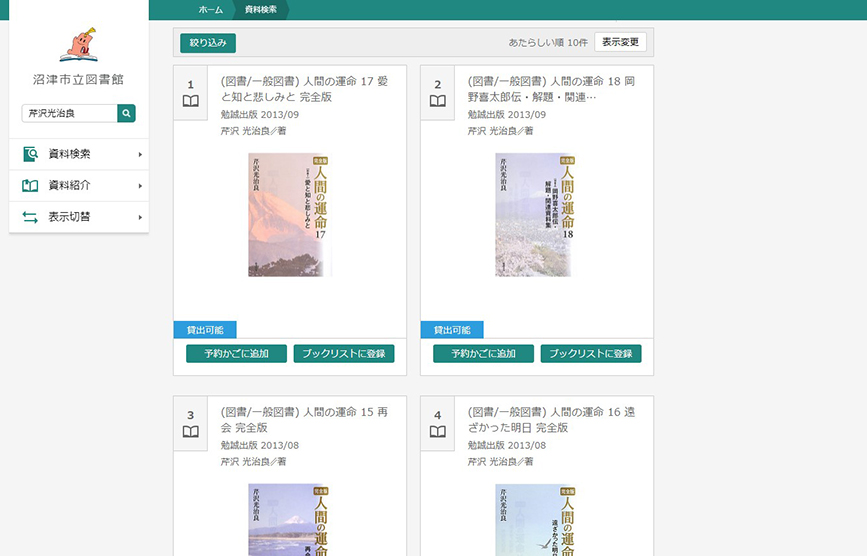Open title link 人間の運命 15 再会
Screen dimensions: 867x556
pyautogui.click(x=305, y=419)
